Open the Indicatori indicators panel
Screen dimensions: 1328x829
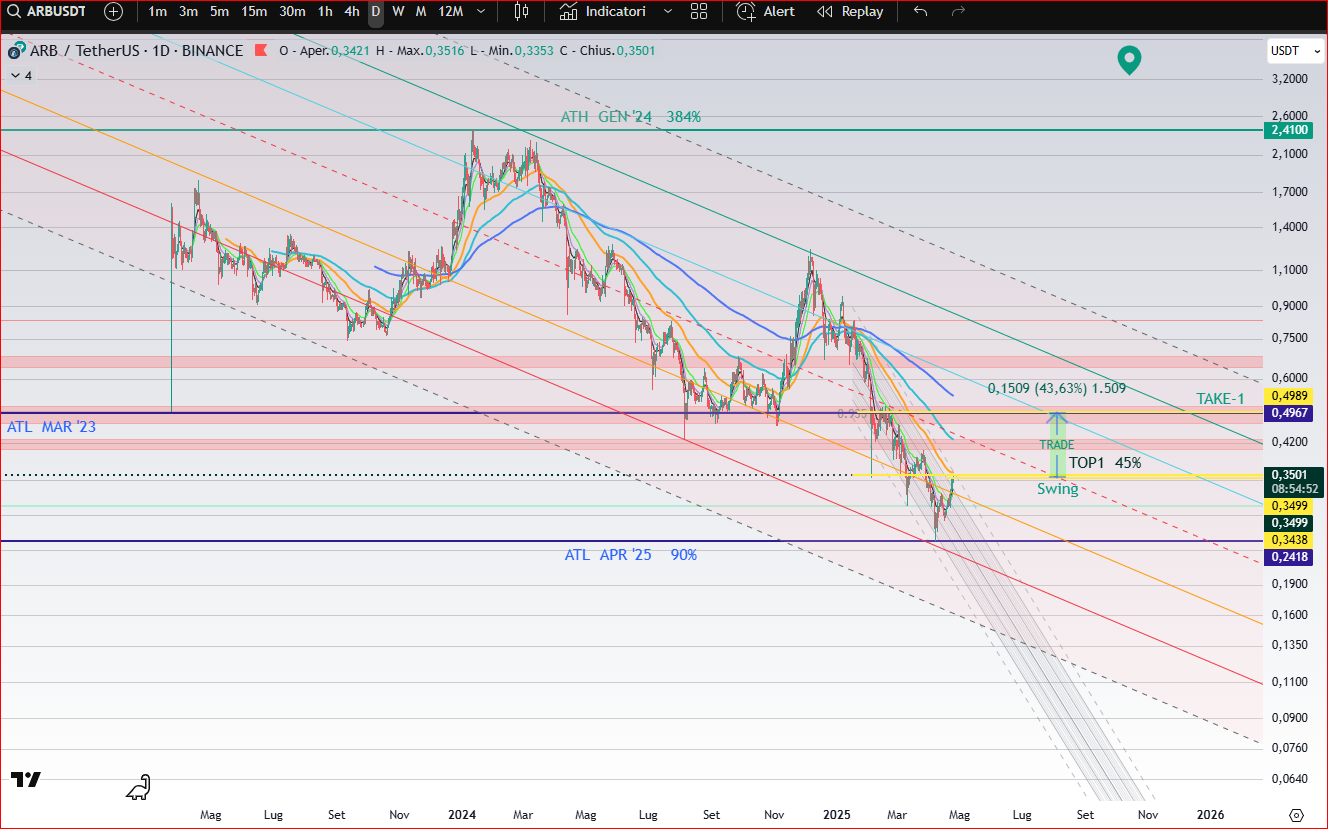[x=603, y=12]
